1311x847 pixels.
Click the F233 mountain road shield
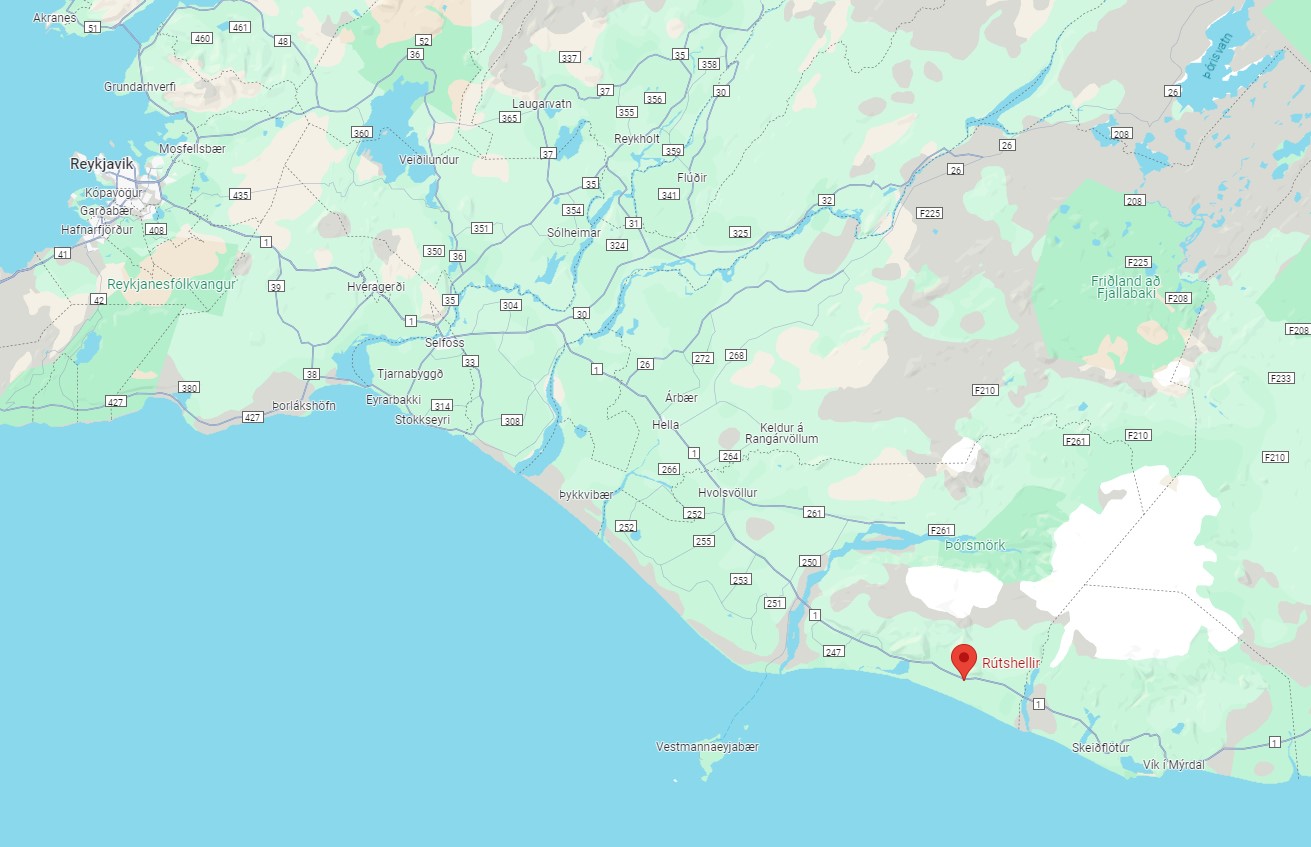coord(1280,378)
